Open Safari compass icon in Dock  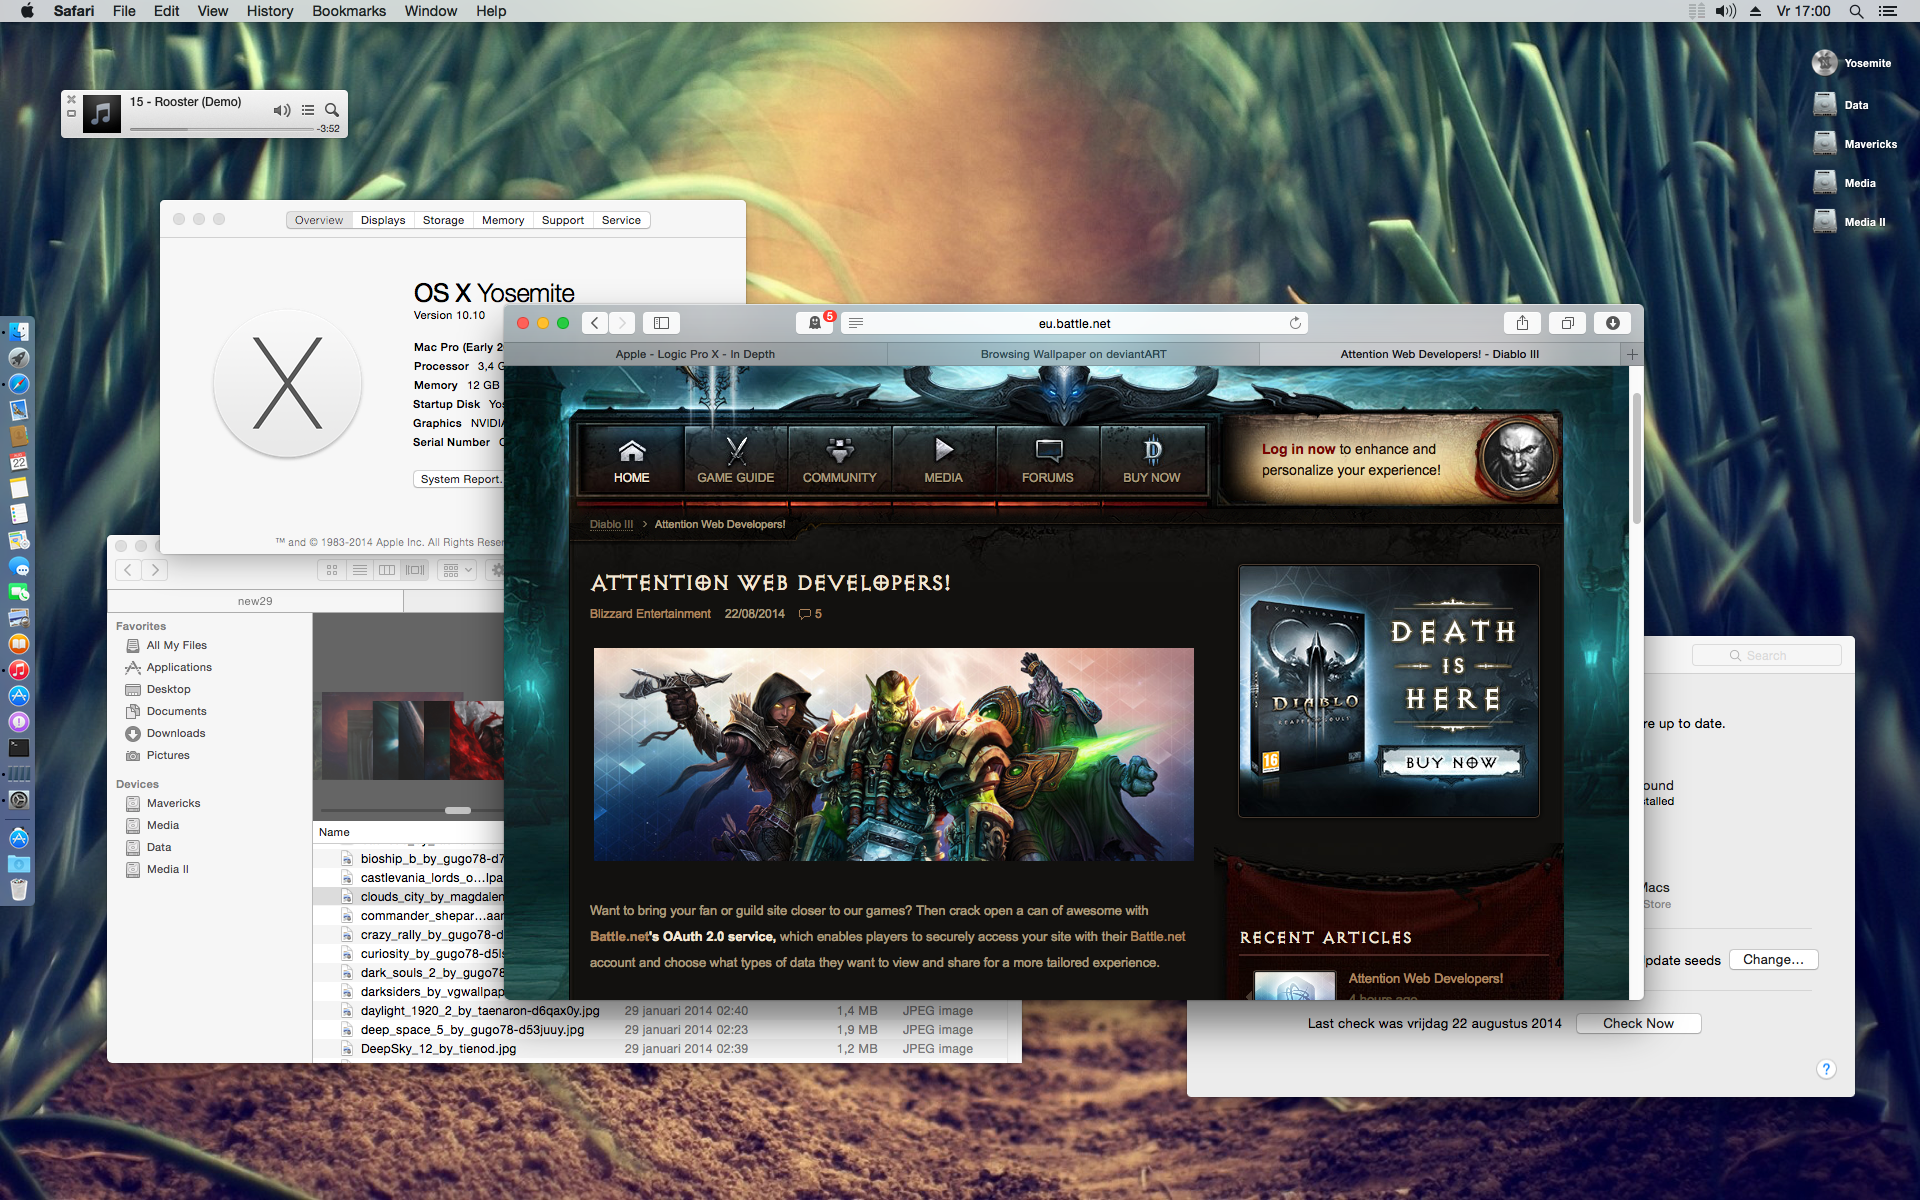click(19, 384)
